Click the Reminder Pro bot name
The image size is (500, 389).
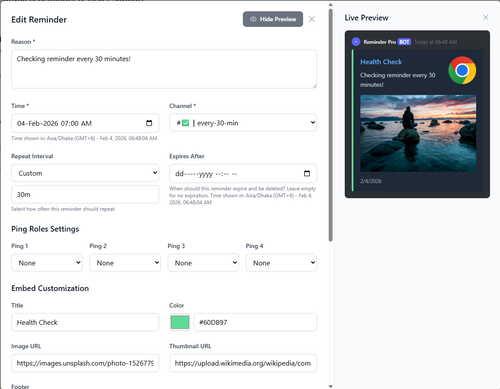point(379,42)
